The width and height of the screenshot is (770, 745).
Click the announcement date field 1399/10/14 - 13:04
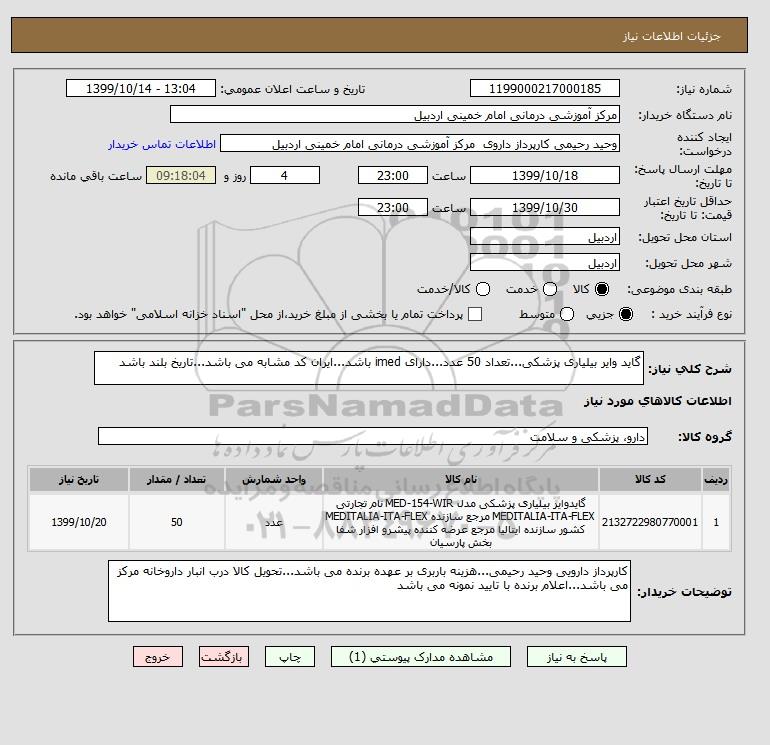[141, 88]
